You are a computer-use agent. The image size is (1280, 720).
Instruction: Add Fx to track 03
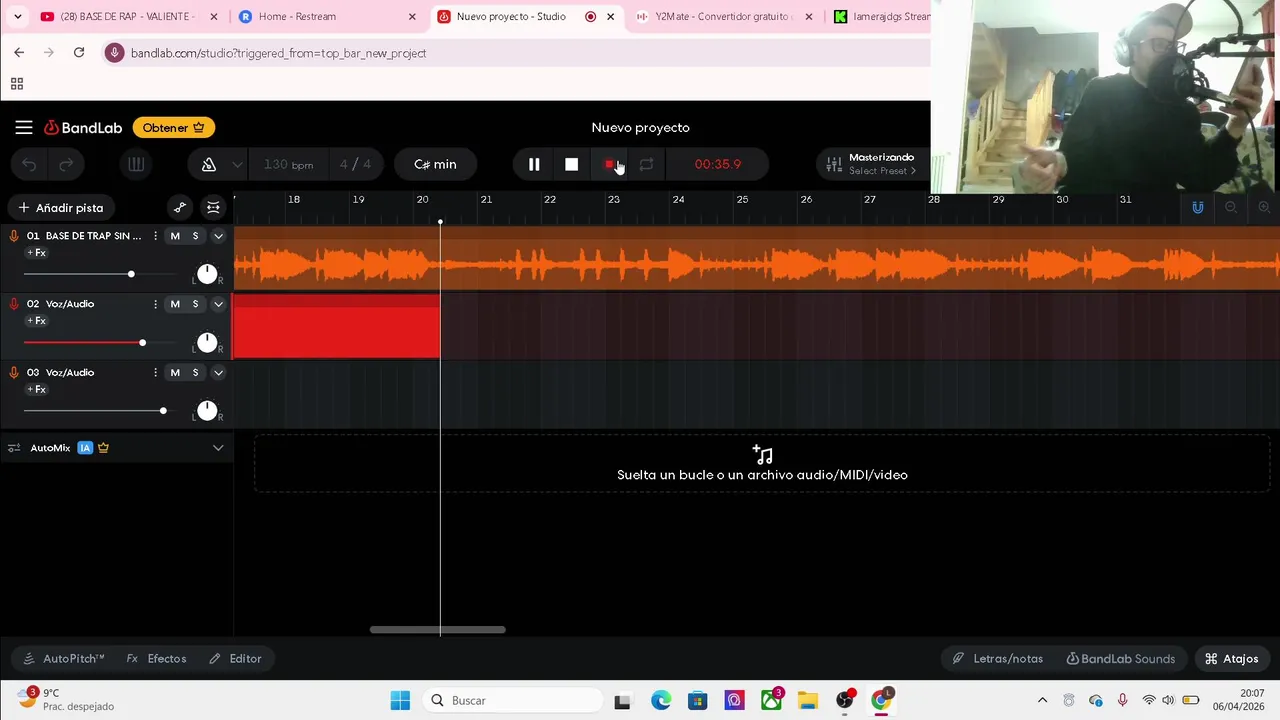37,389
